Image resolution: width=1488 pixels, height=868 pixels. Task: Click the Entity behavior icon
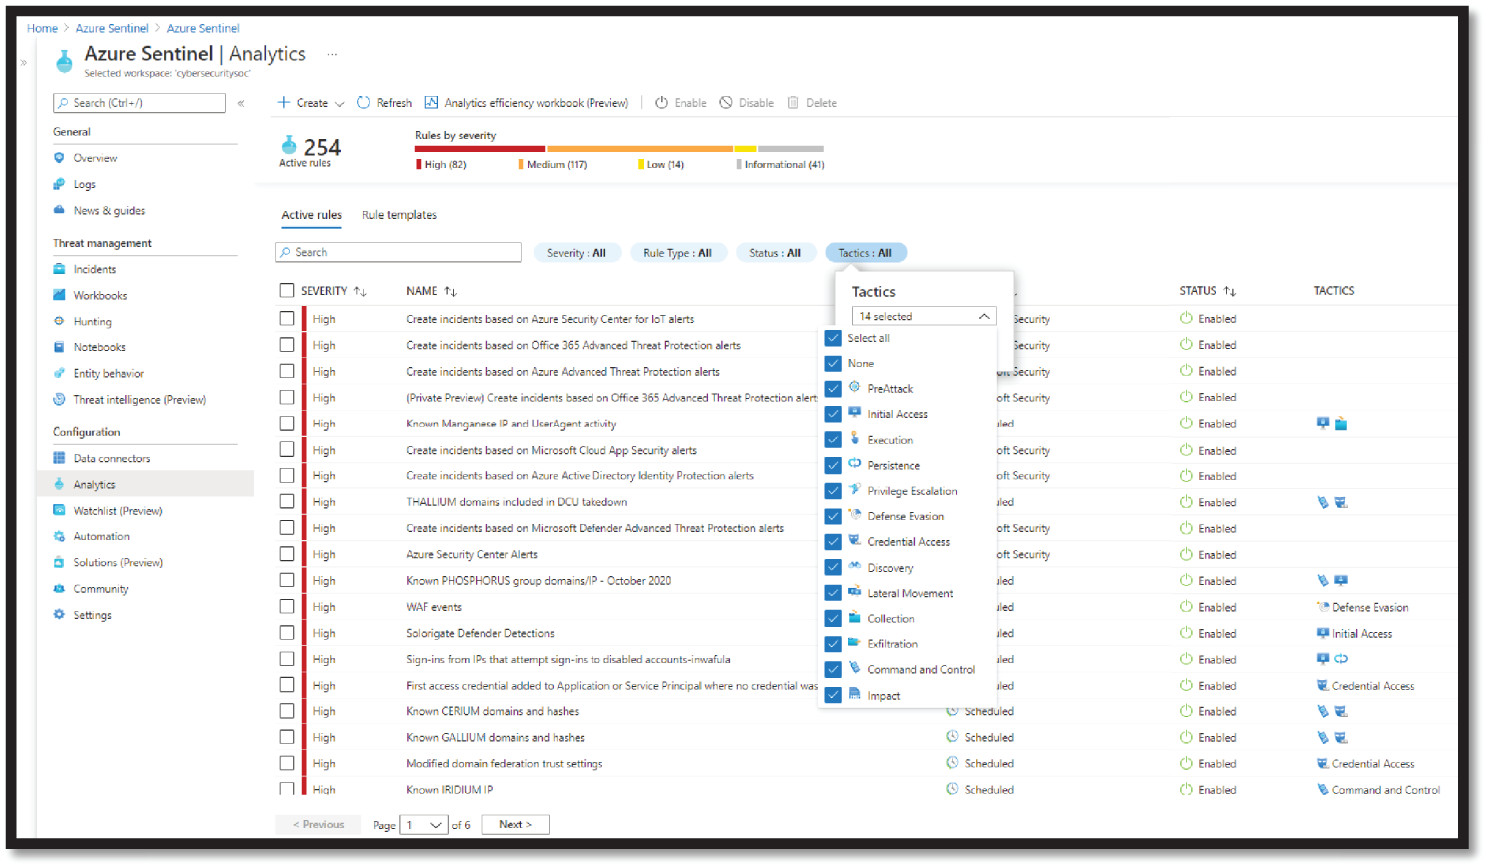tap(59, 373)
